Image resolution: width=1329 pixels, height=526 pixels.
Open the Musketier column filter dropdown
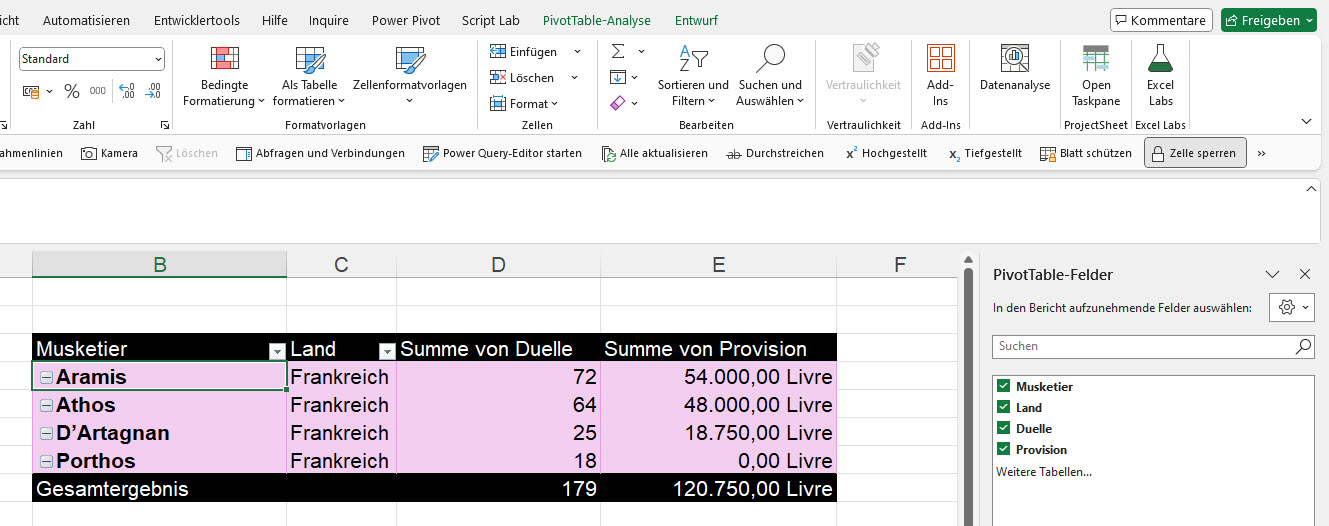pos(276,351)
